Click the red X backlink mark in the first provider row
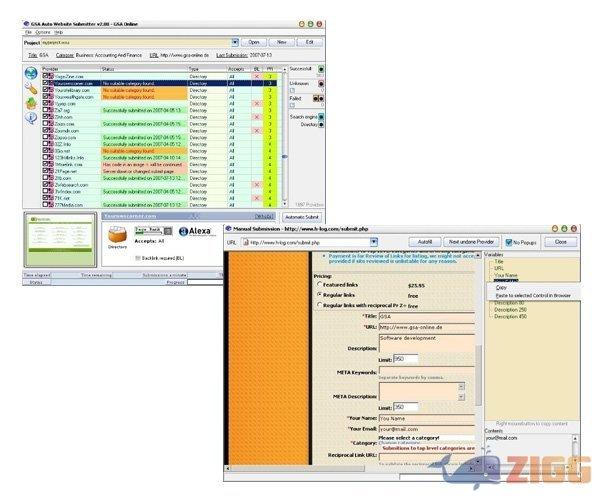 coord(257,77)
